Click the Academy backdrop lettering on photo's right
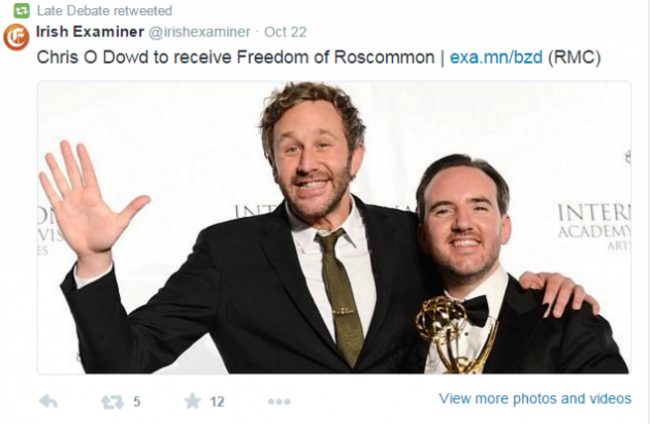This screenshot has width=650, height=424. pyautogui.click(x=594, y=226)
